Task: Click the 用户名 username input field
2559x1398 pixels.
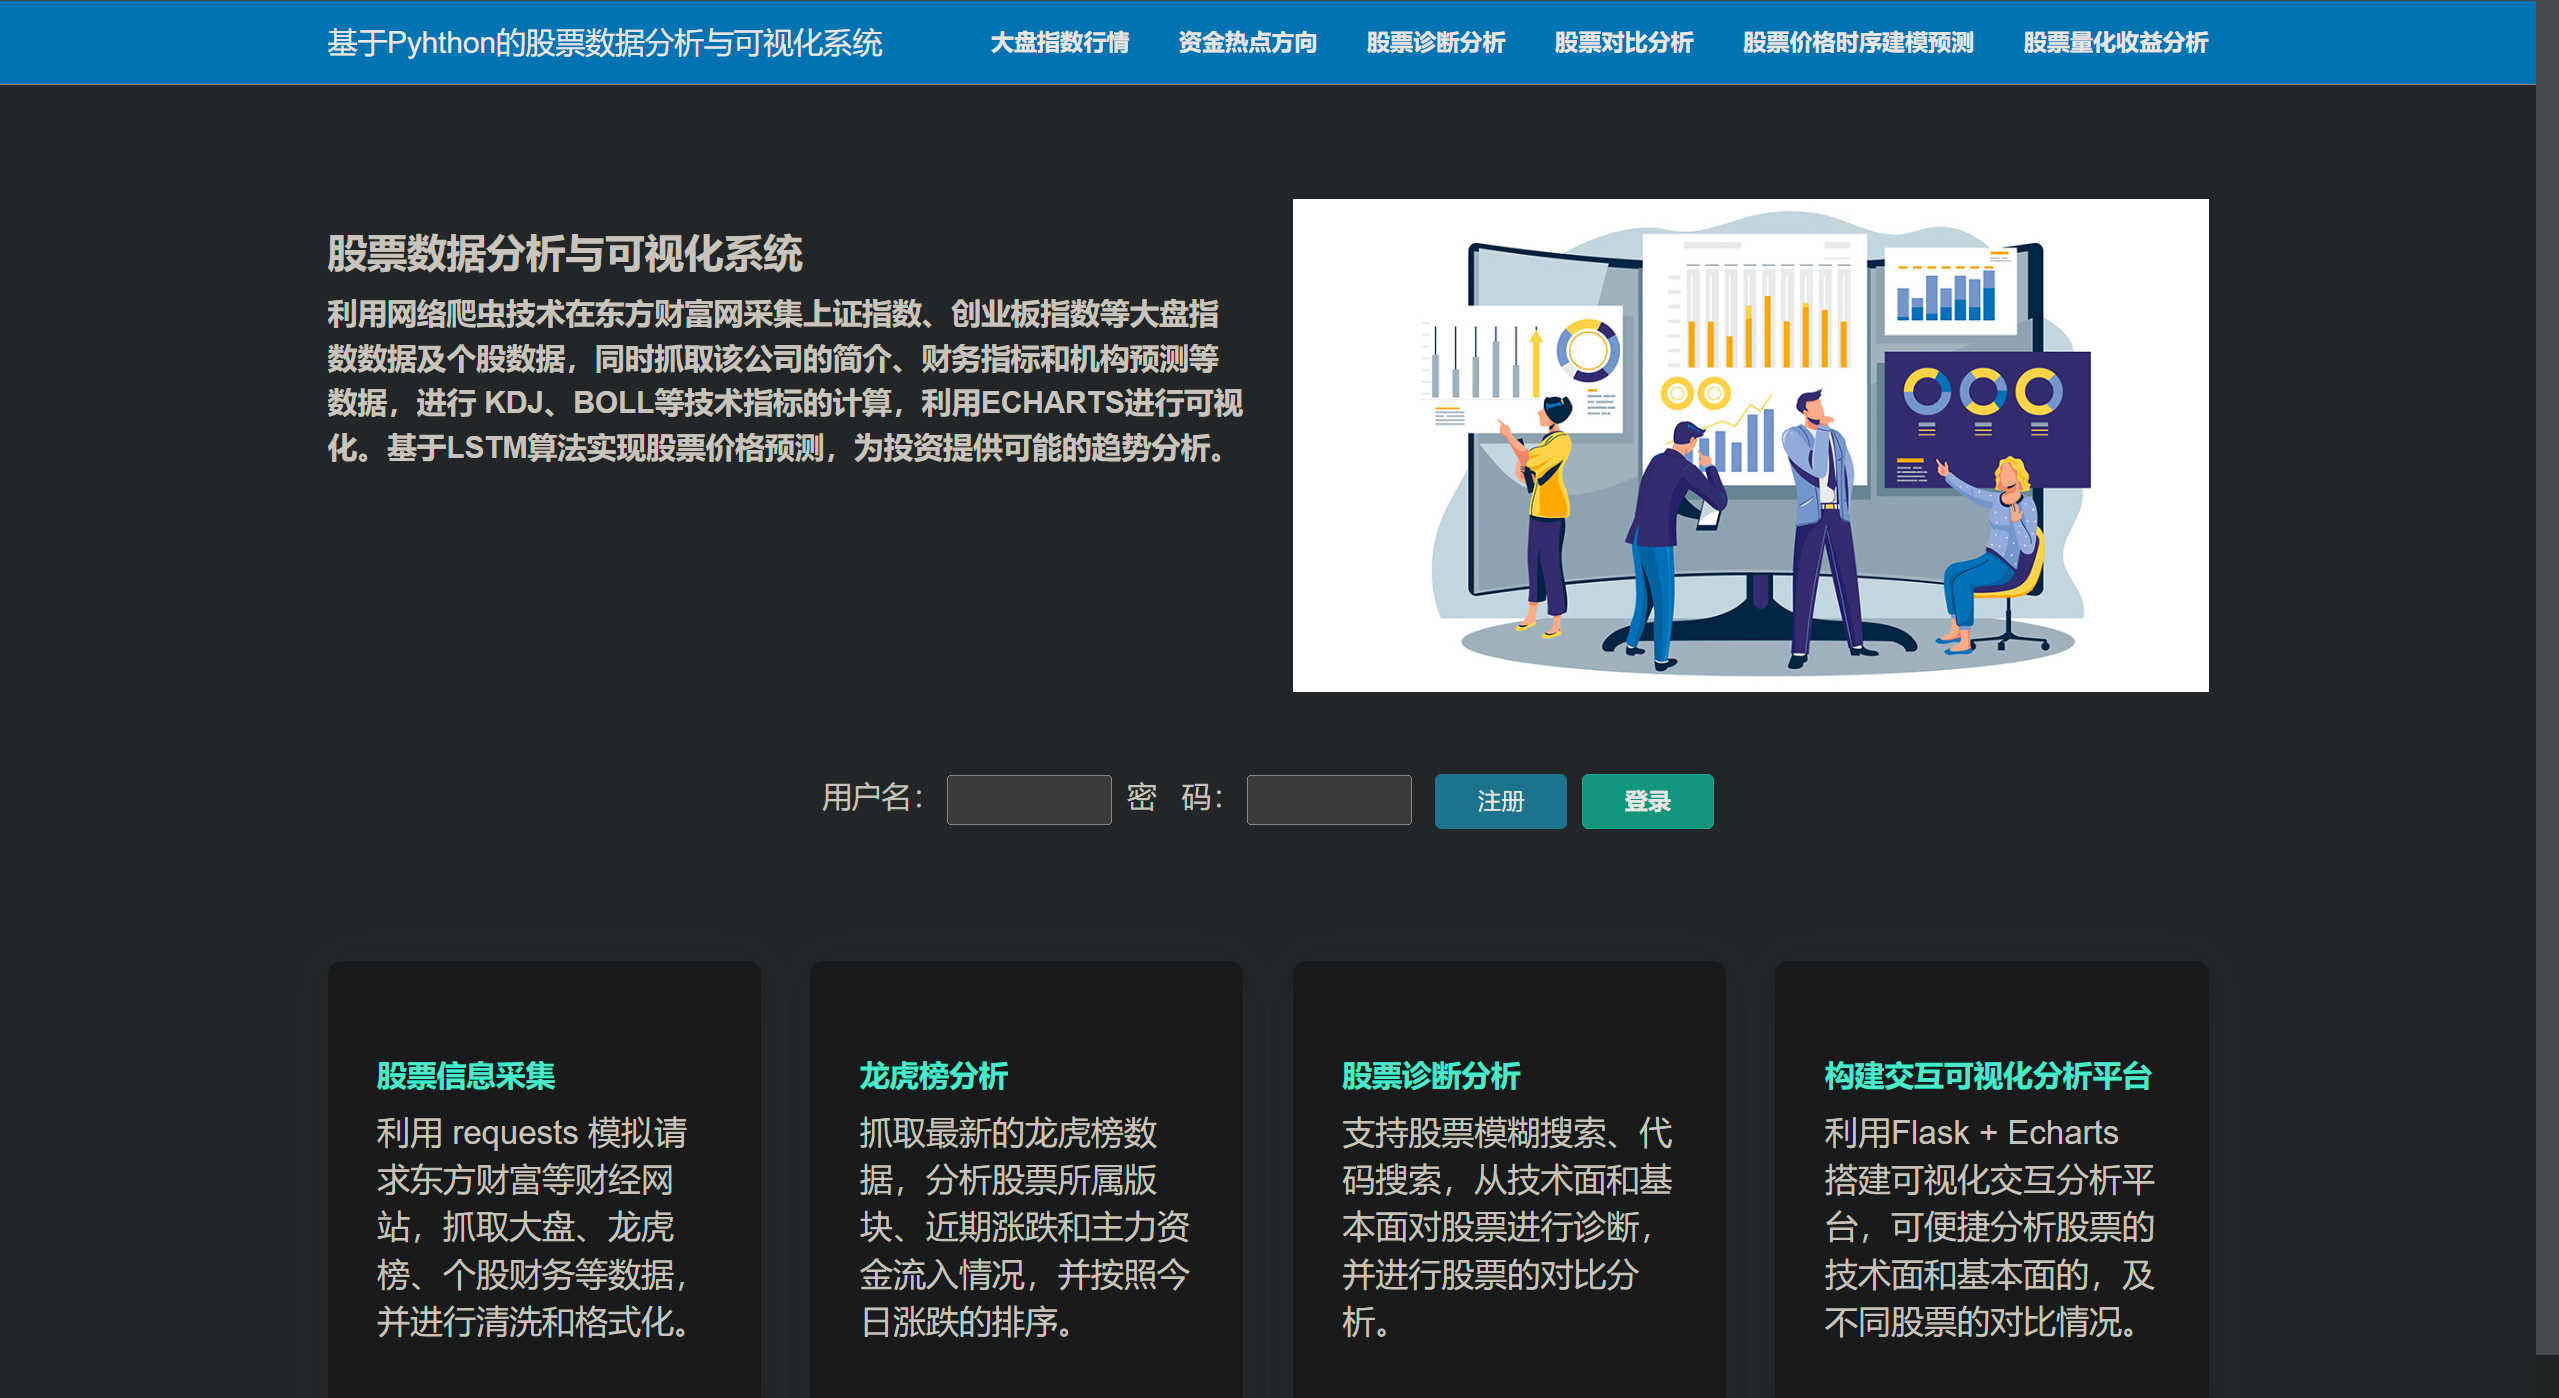Action: coord(1027,800)
